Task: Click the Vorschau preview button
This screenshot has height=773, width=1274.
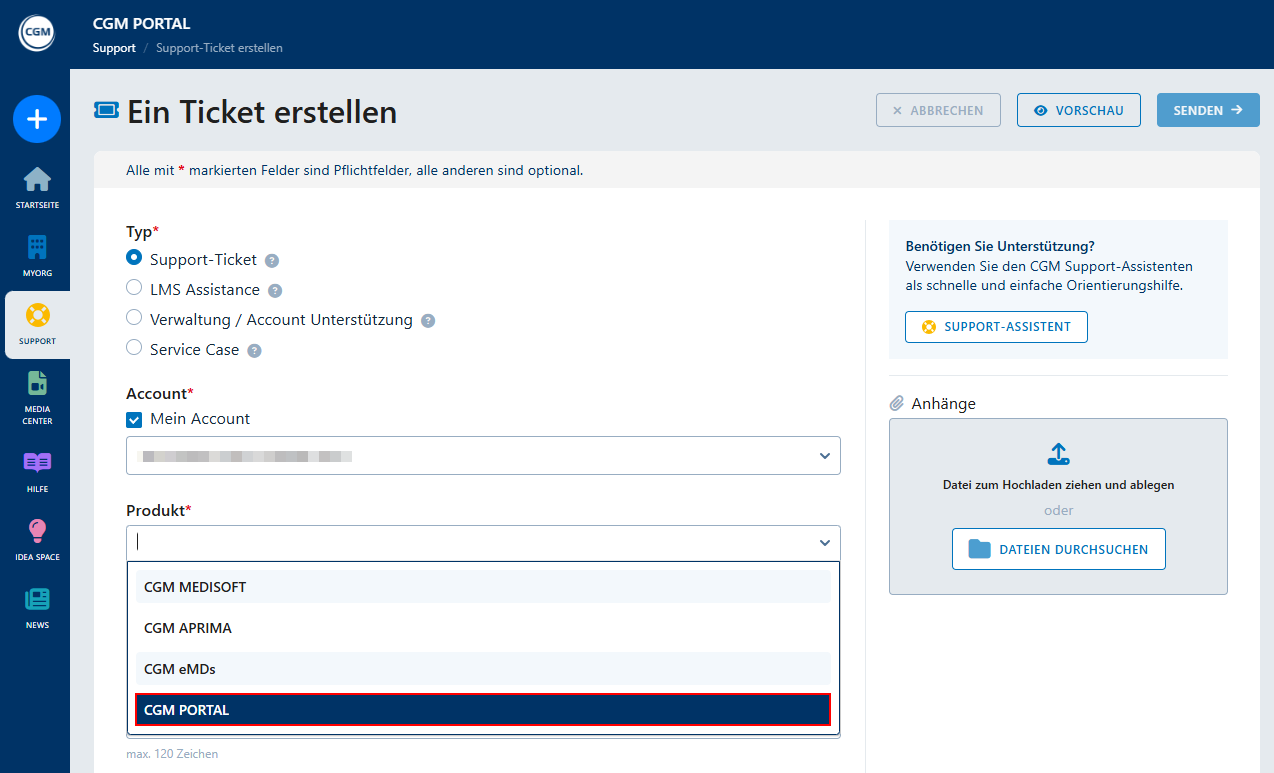Action: (1079, 110)
